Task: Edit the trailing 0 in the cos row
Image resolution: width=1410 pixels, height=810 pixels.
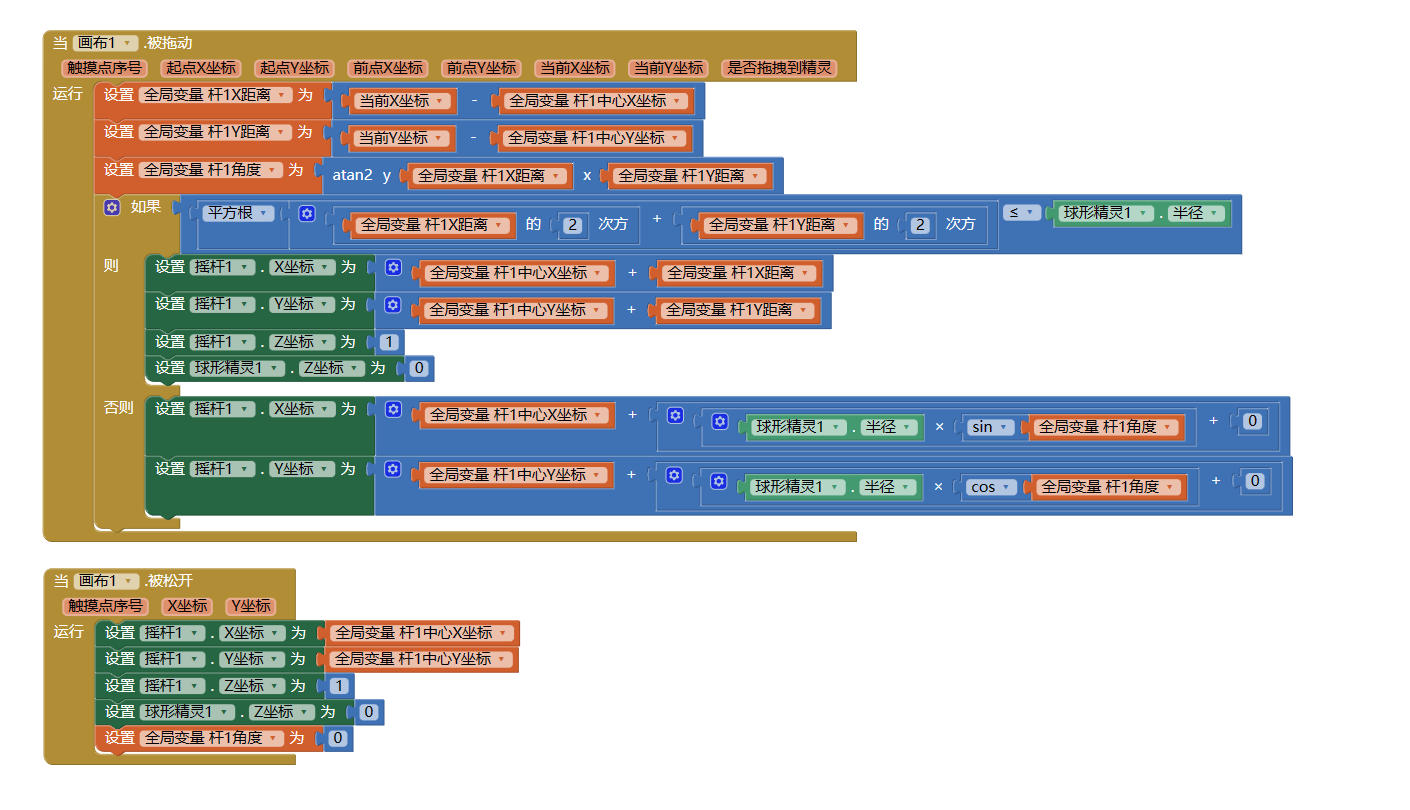Action: (x=1254, y=481)
